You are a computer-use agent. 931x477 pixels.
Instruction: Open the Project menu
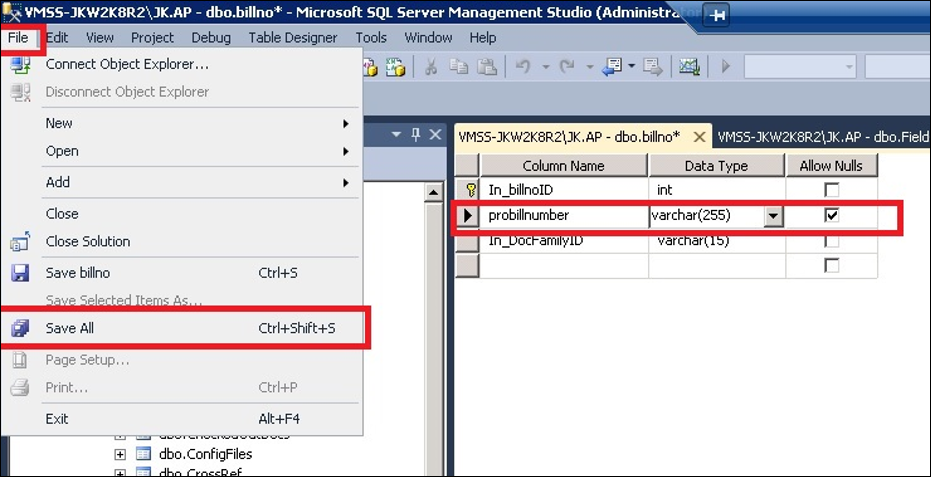(153, 37)
